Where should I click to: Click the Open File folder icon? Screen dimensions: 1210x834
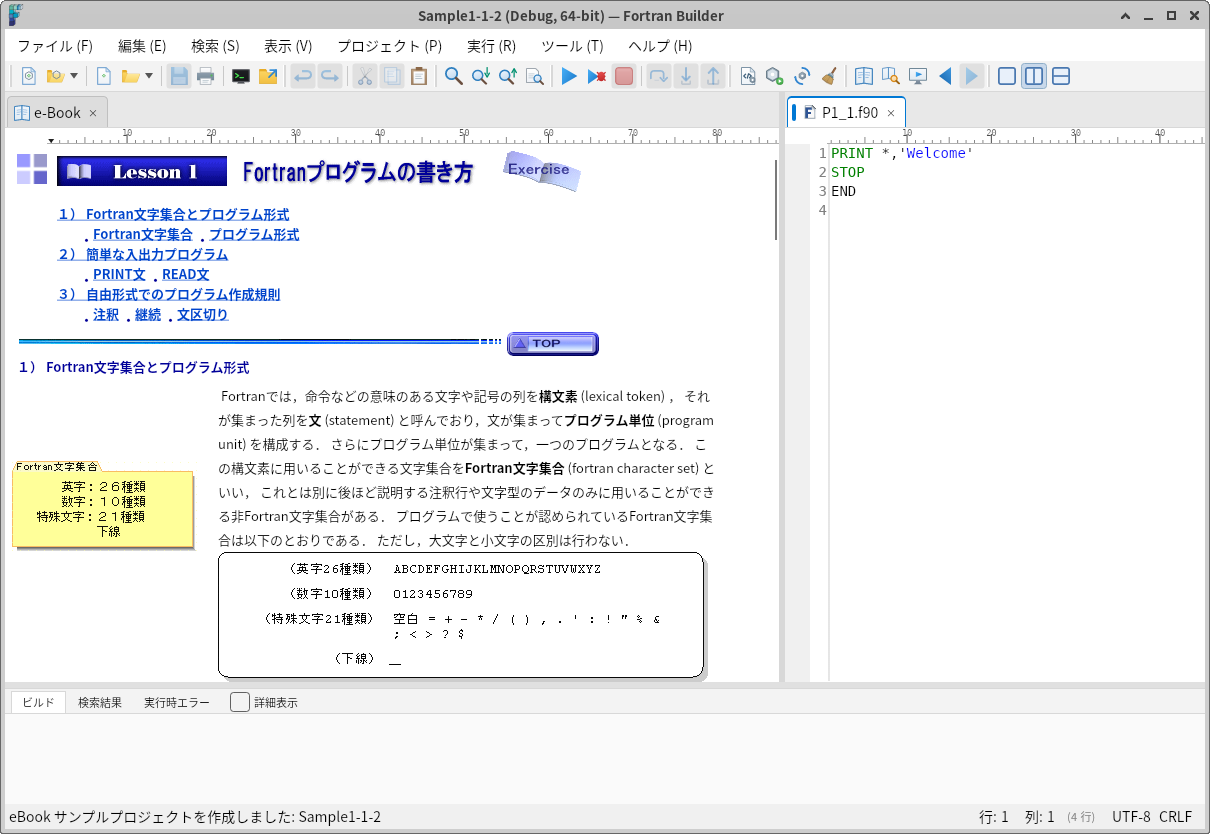pos(130,76)
